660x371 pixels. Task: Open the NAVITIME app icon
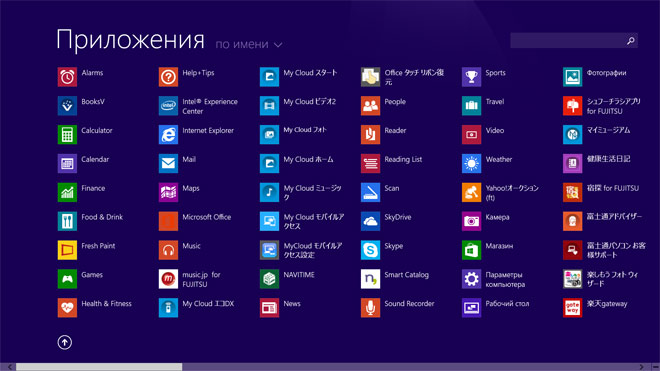pos(269,279)
